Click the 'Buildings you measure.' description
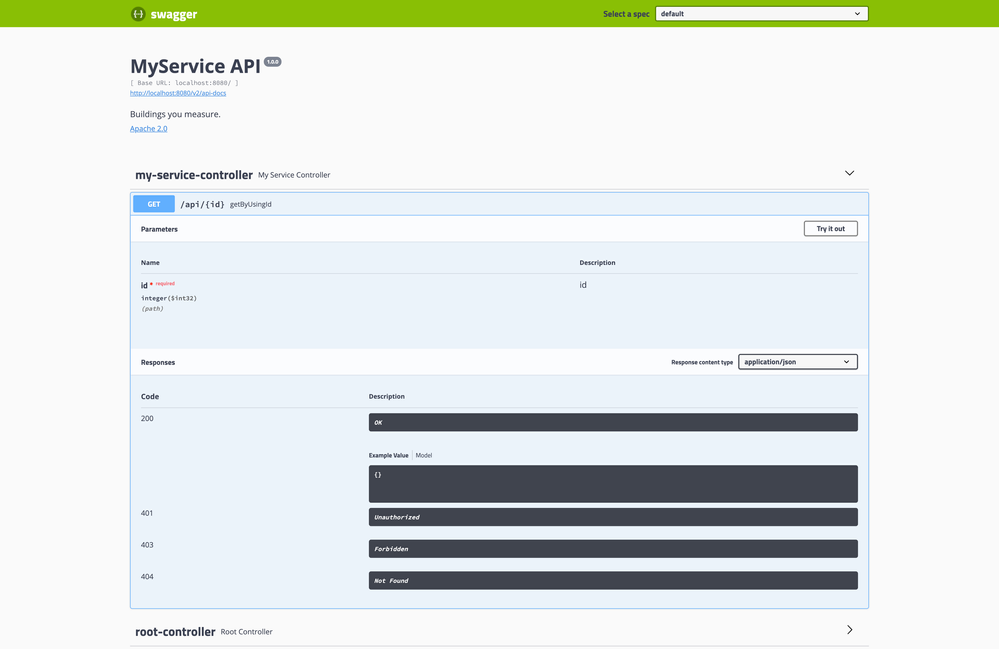Image resolution: width=999 pixels, height=649 pixels. tap(175, 115)
